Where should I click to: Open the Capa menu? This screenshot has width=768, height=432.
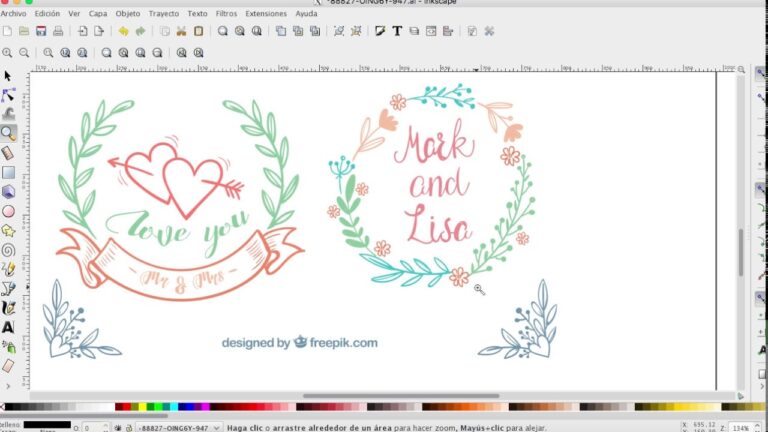point(98,14)
